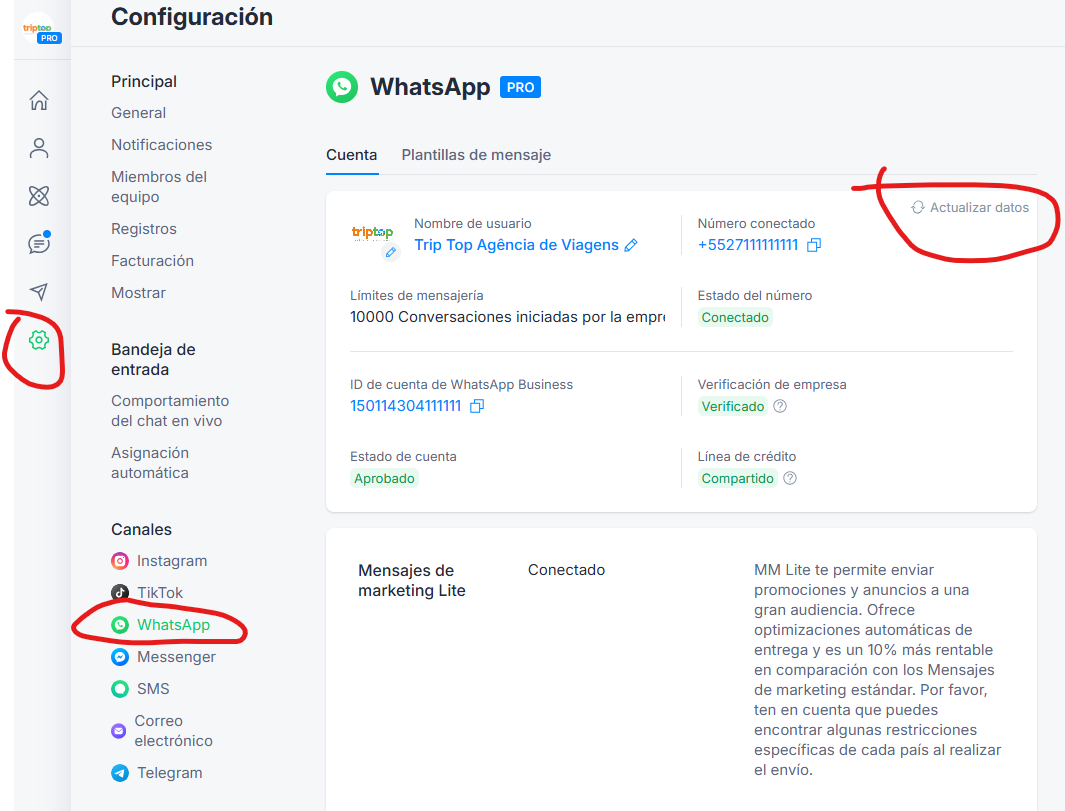Click the green WhatsApp header logo
This screenshot has width=1065, height=811.
(342, 87)
